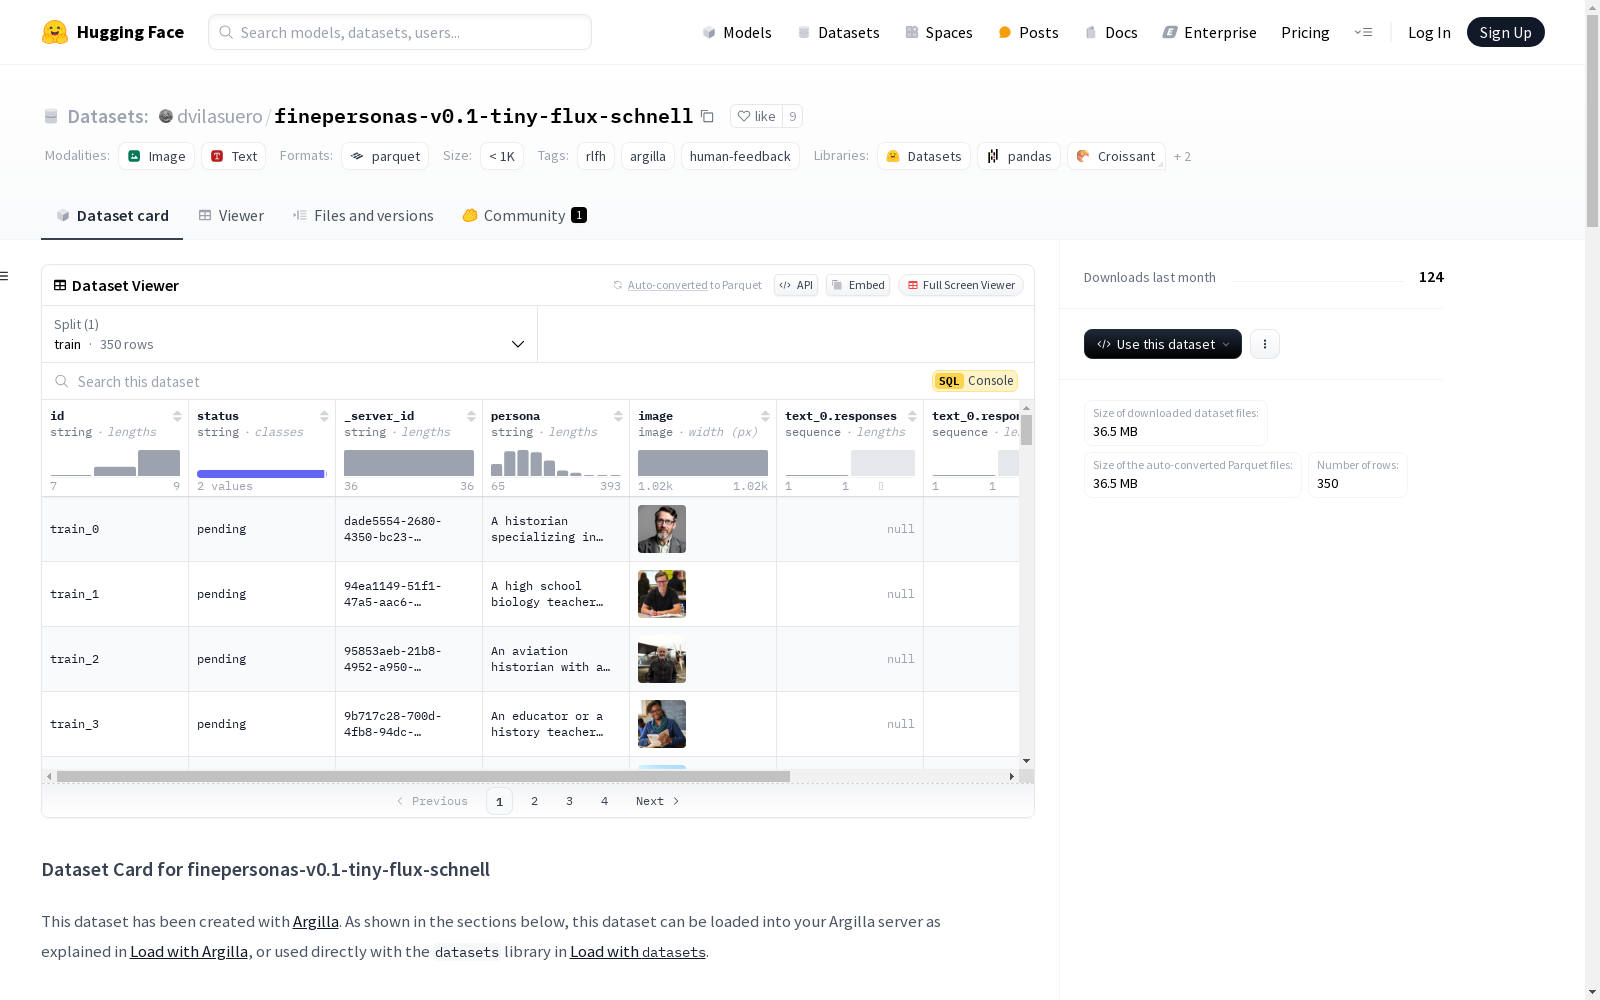Screen dimensions: 1600x1000
Task: Click the Embed button
Action: [858, 285]
